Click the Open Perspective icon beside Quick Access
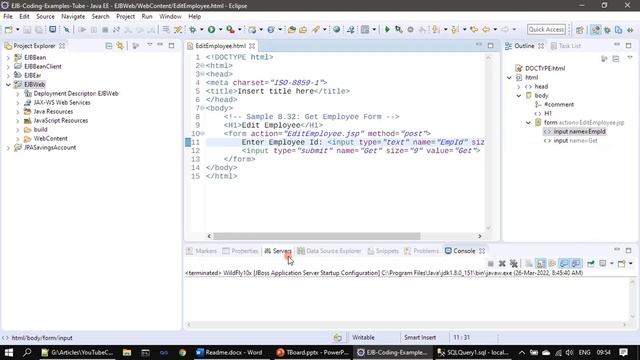640x360 pixels. click(580, 30)
